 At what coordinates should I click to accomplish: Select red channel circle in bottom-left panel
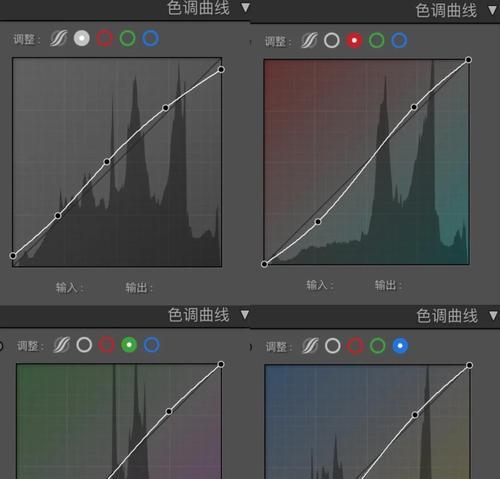(x=107, y=345)
